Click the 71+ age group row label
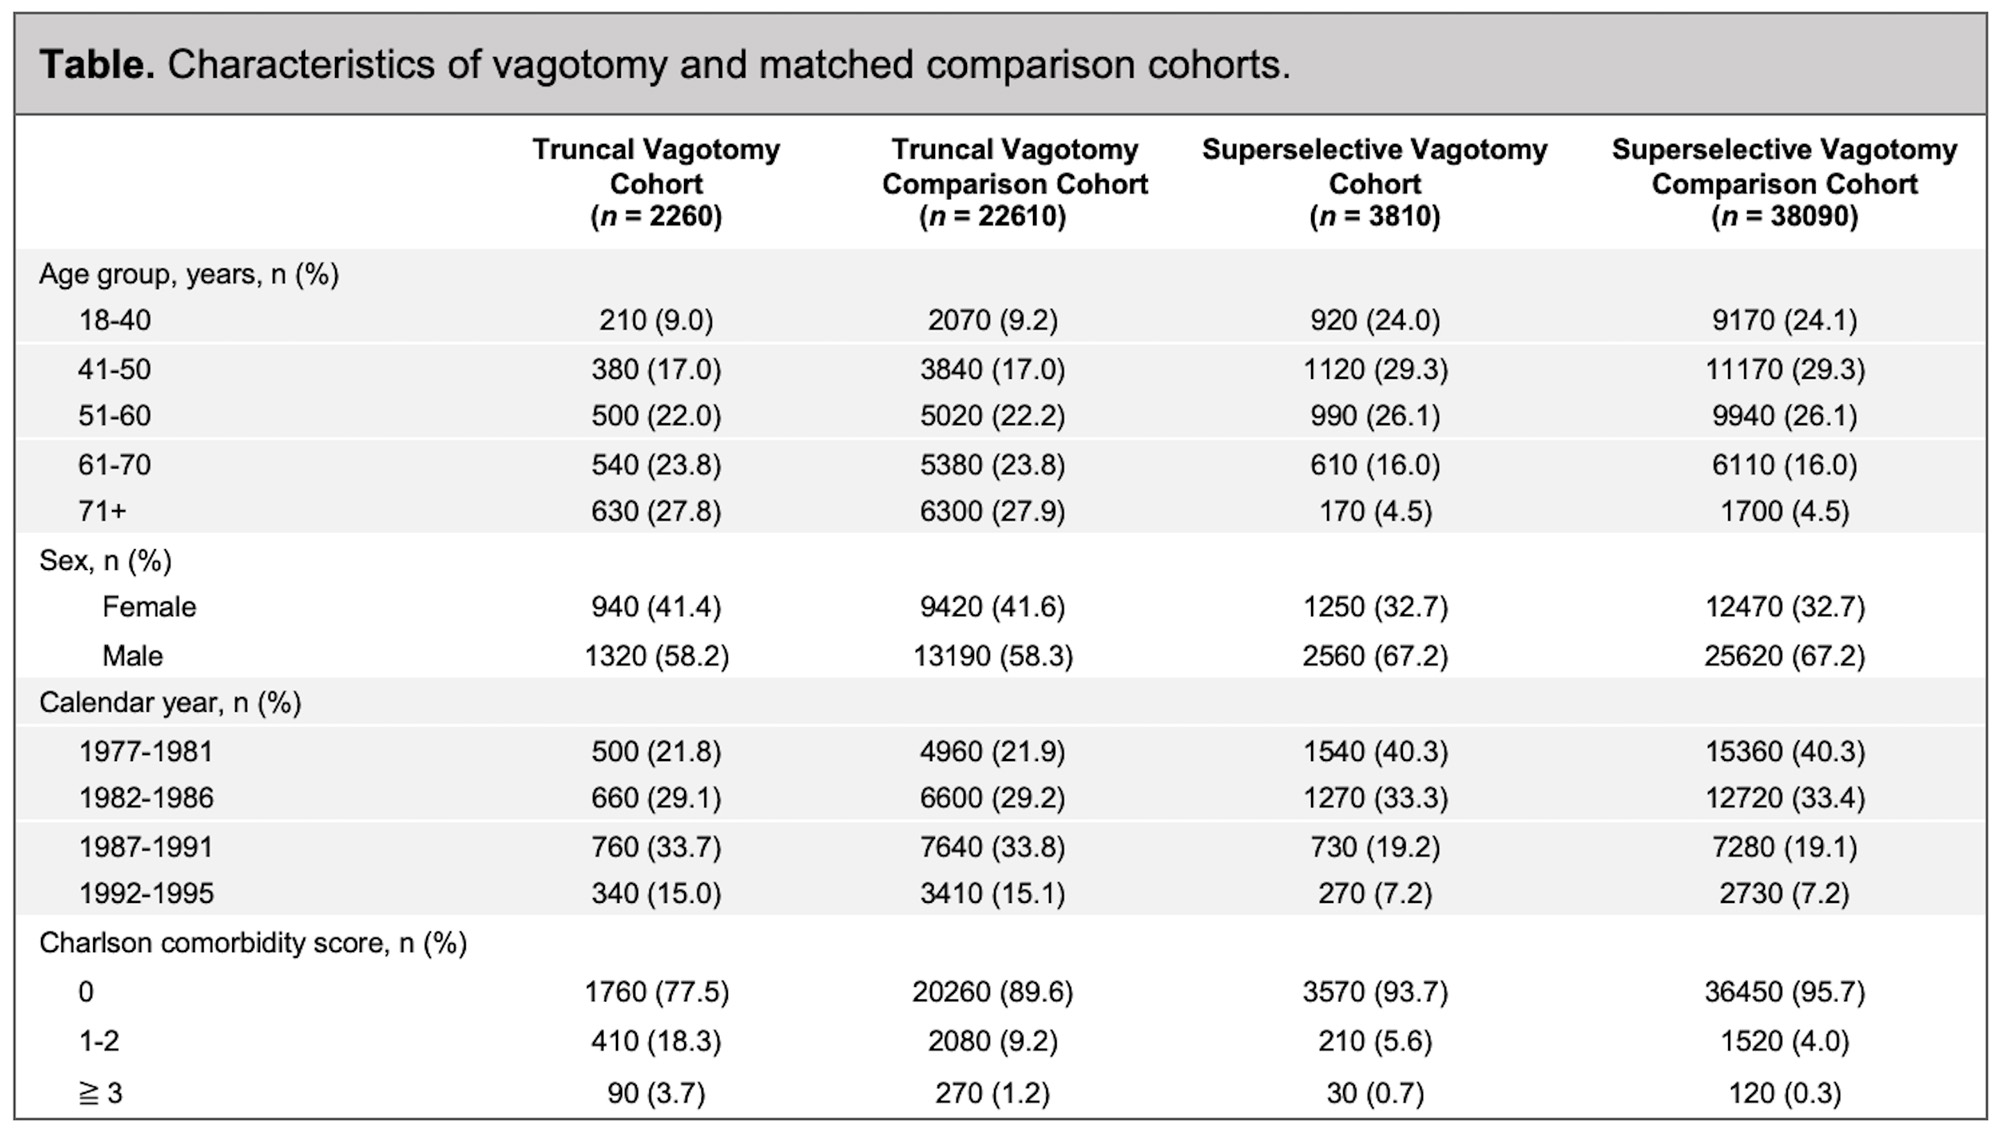 [102, 511]
